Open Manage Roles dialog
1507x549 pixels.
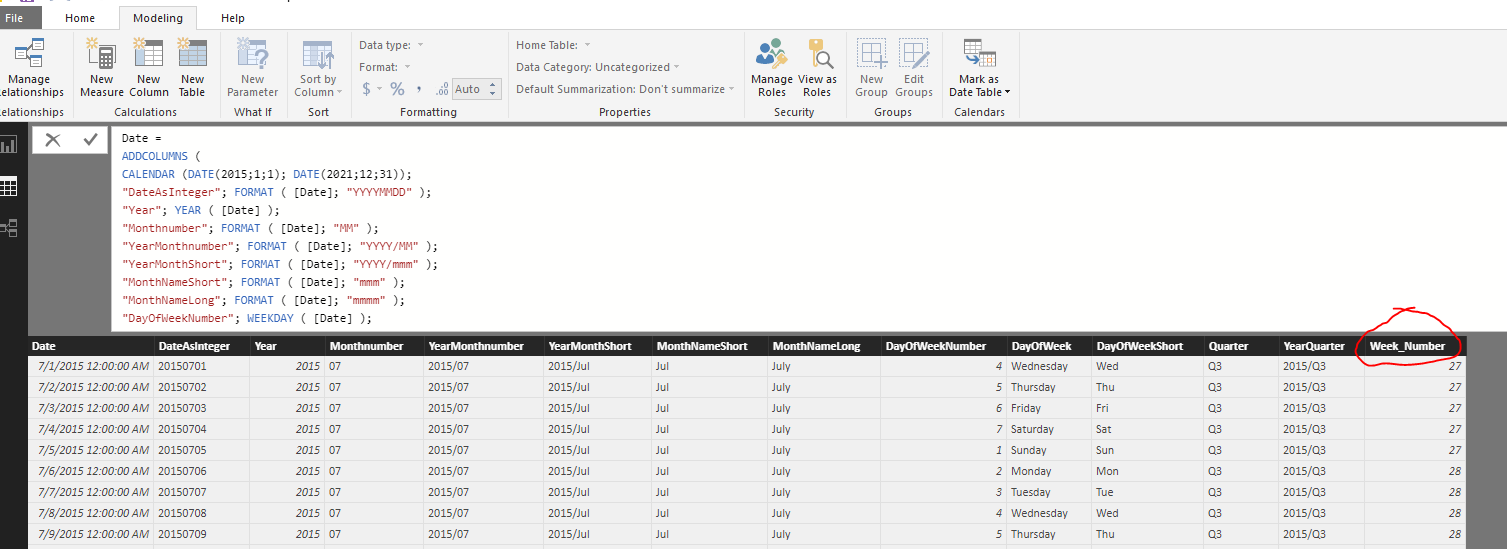click(x=771, y=68)
